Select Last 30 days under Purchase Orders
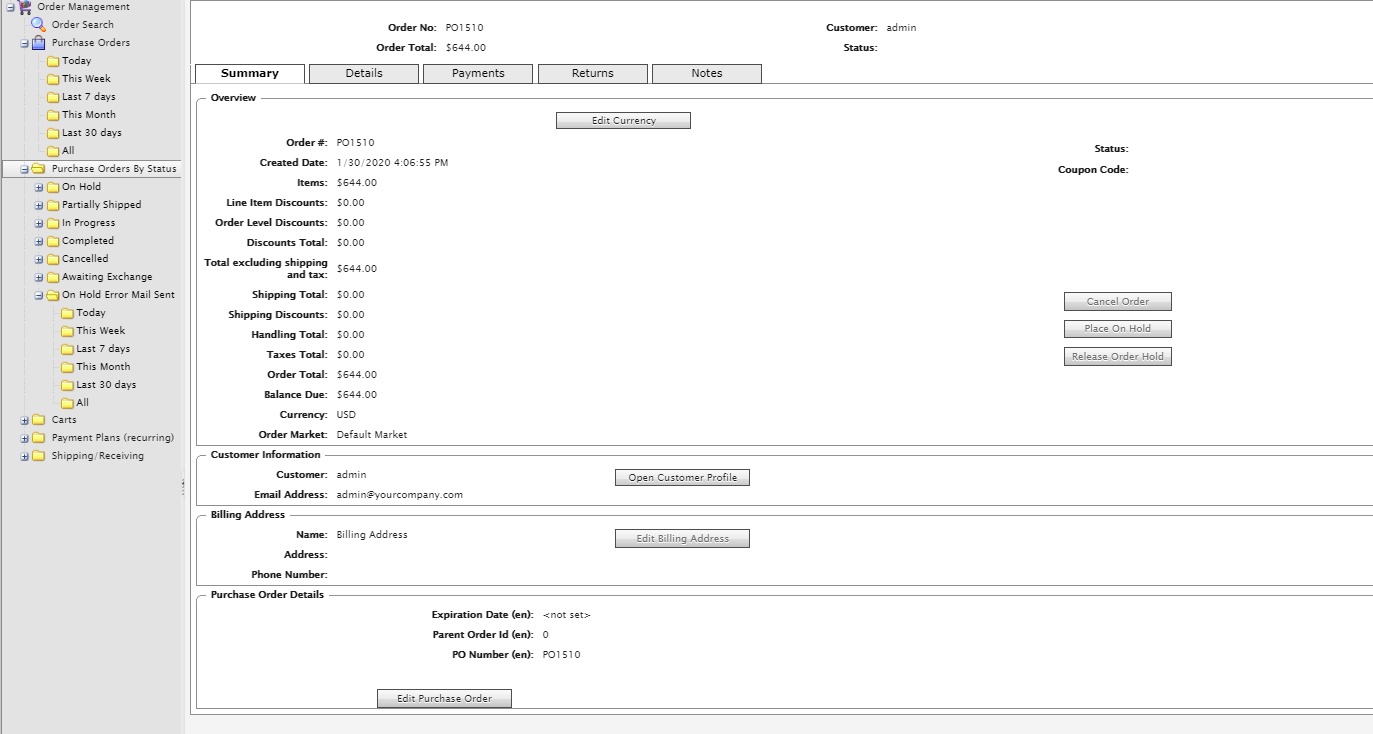Screen dimensions: 1373x734 click(91, 133)
